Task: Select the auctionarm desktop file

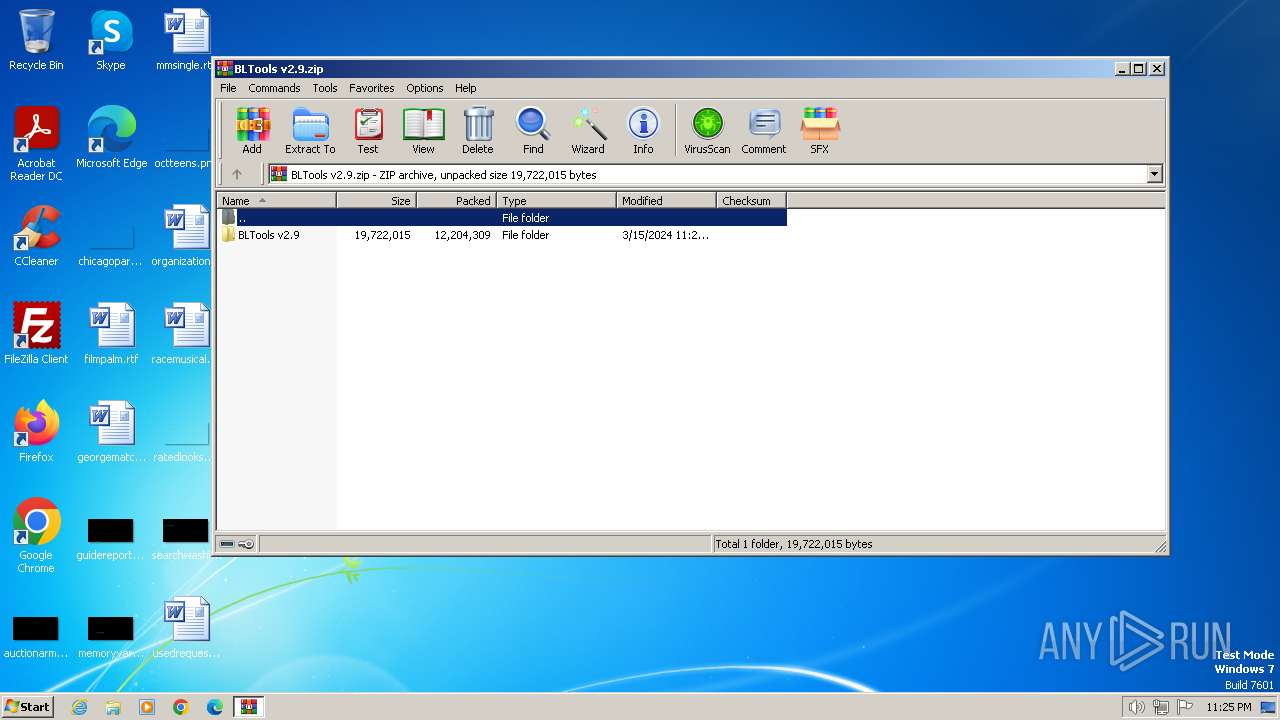Action: 36,637
